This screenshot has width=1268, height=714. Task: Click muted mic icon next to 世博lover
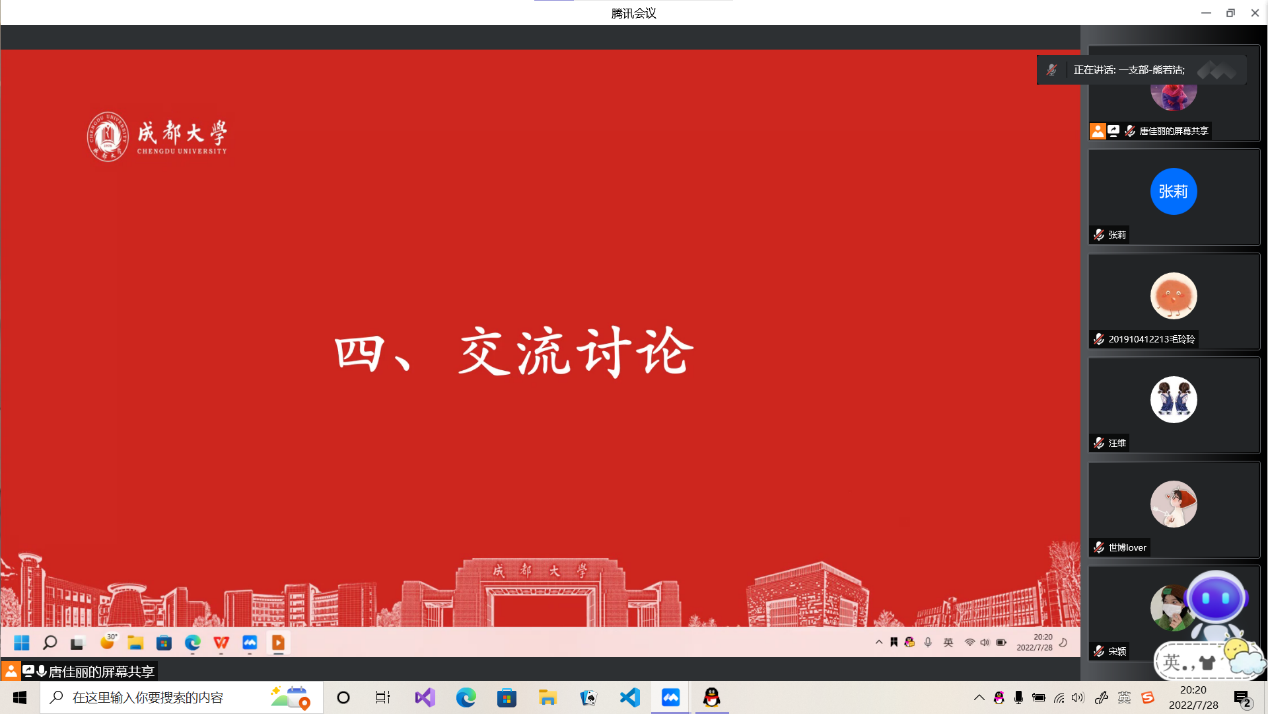coord(1099,547)
